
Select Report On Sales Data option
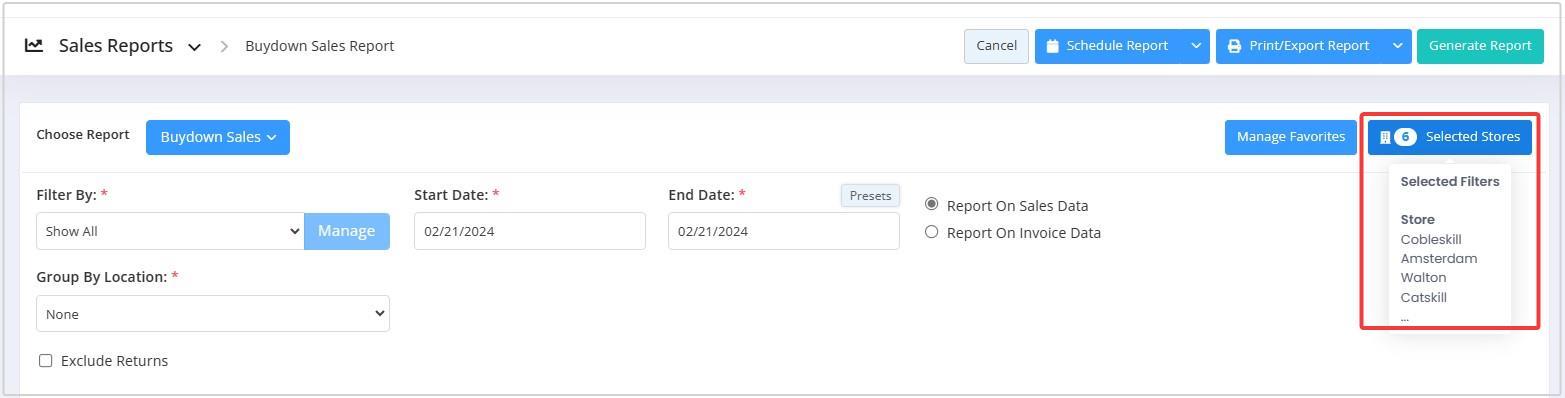[x=932, y=204]
